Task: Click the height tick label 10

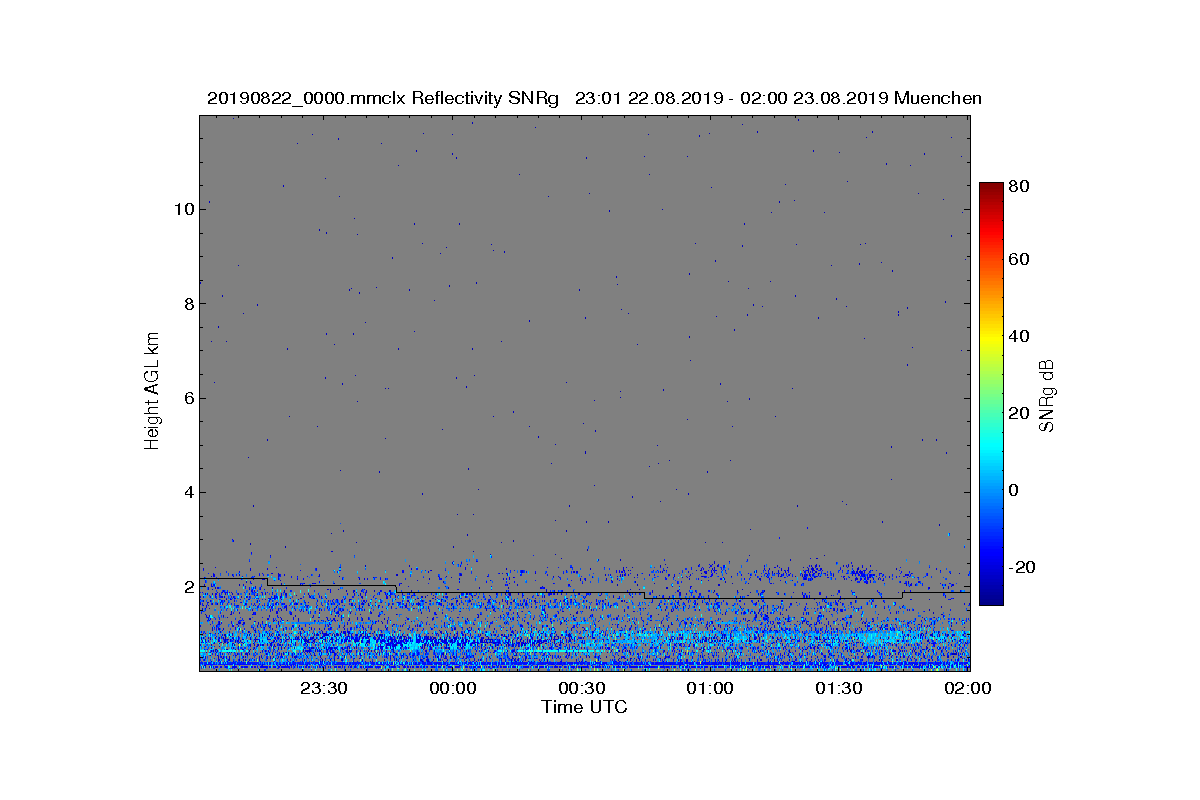Action: click(x=183, y=209)
